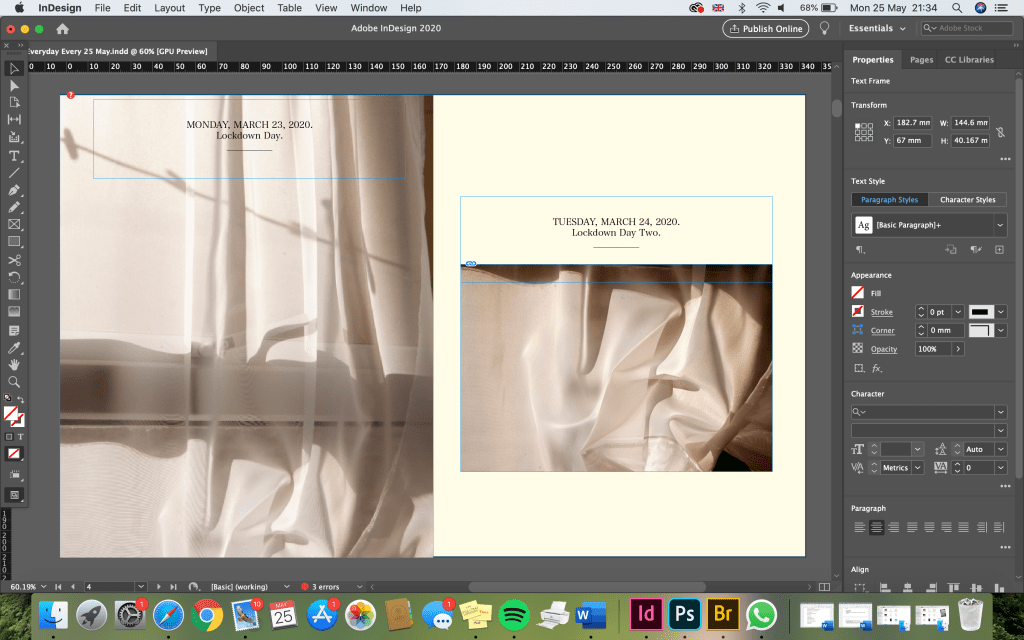Select the Zoom tool magnifier
This screenshot has height=640, width=1024.
point(14,381)
